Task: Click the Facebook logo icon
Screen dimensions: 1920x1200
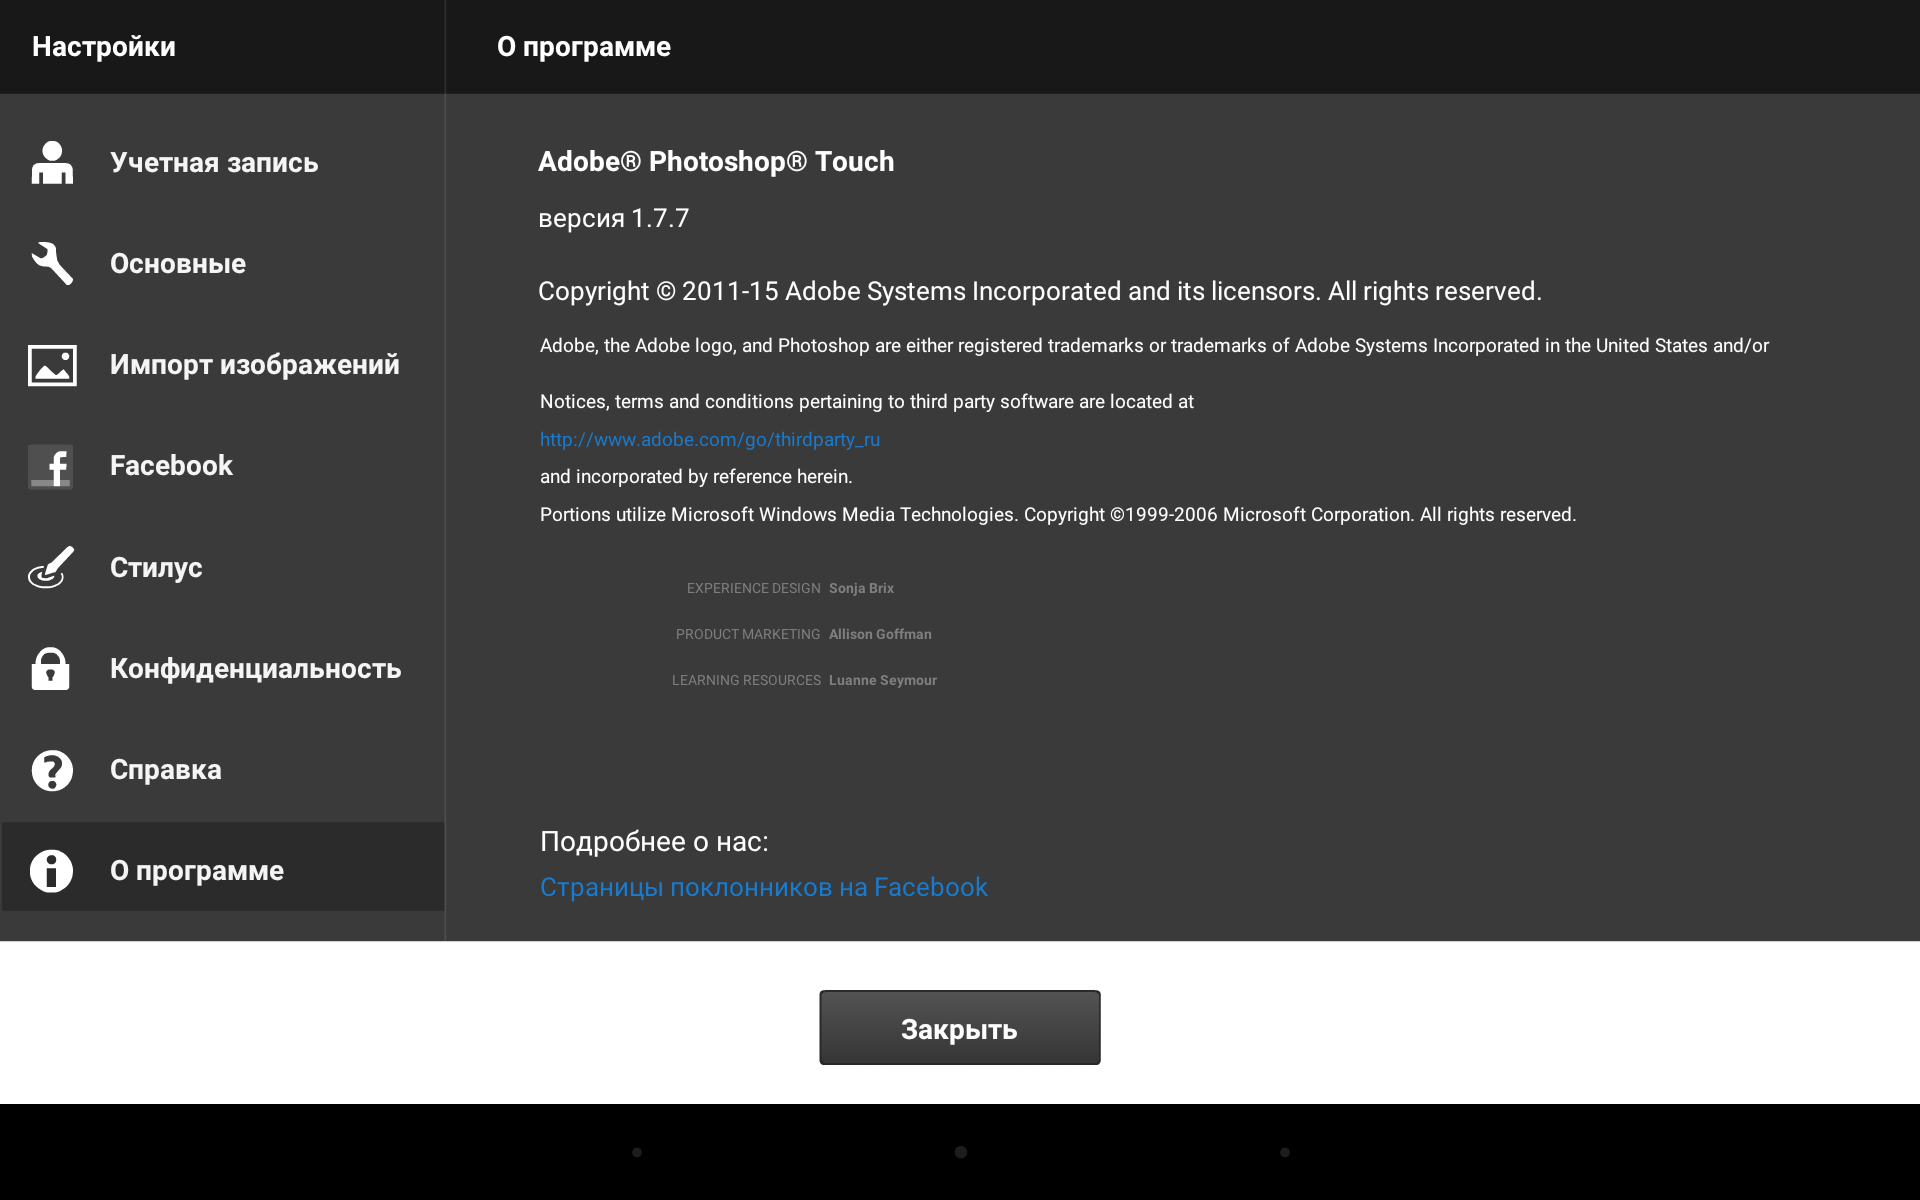Action: tap(51, 466)
